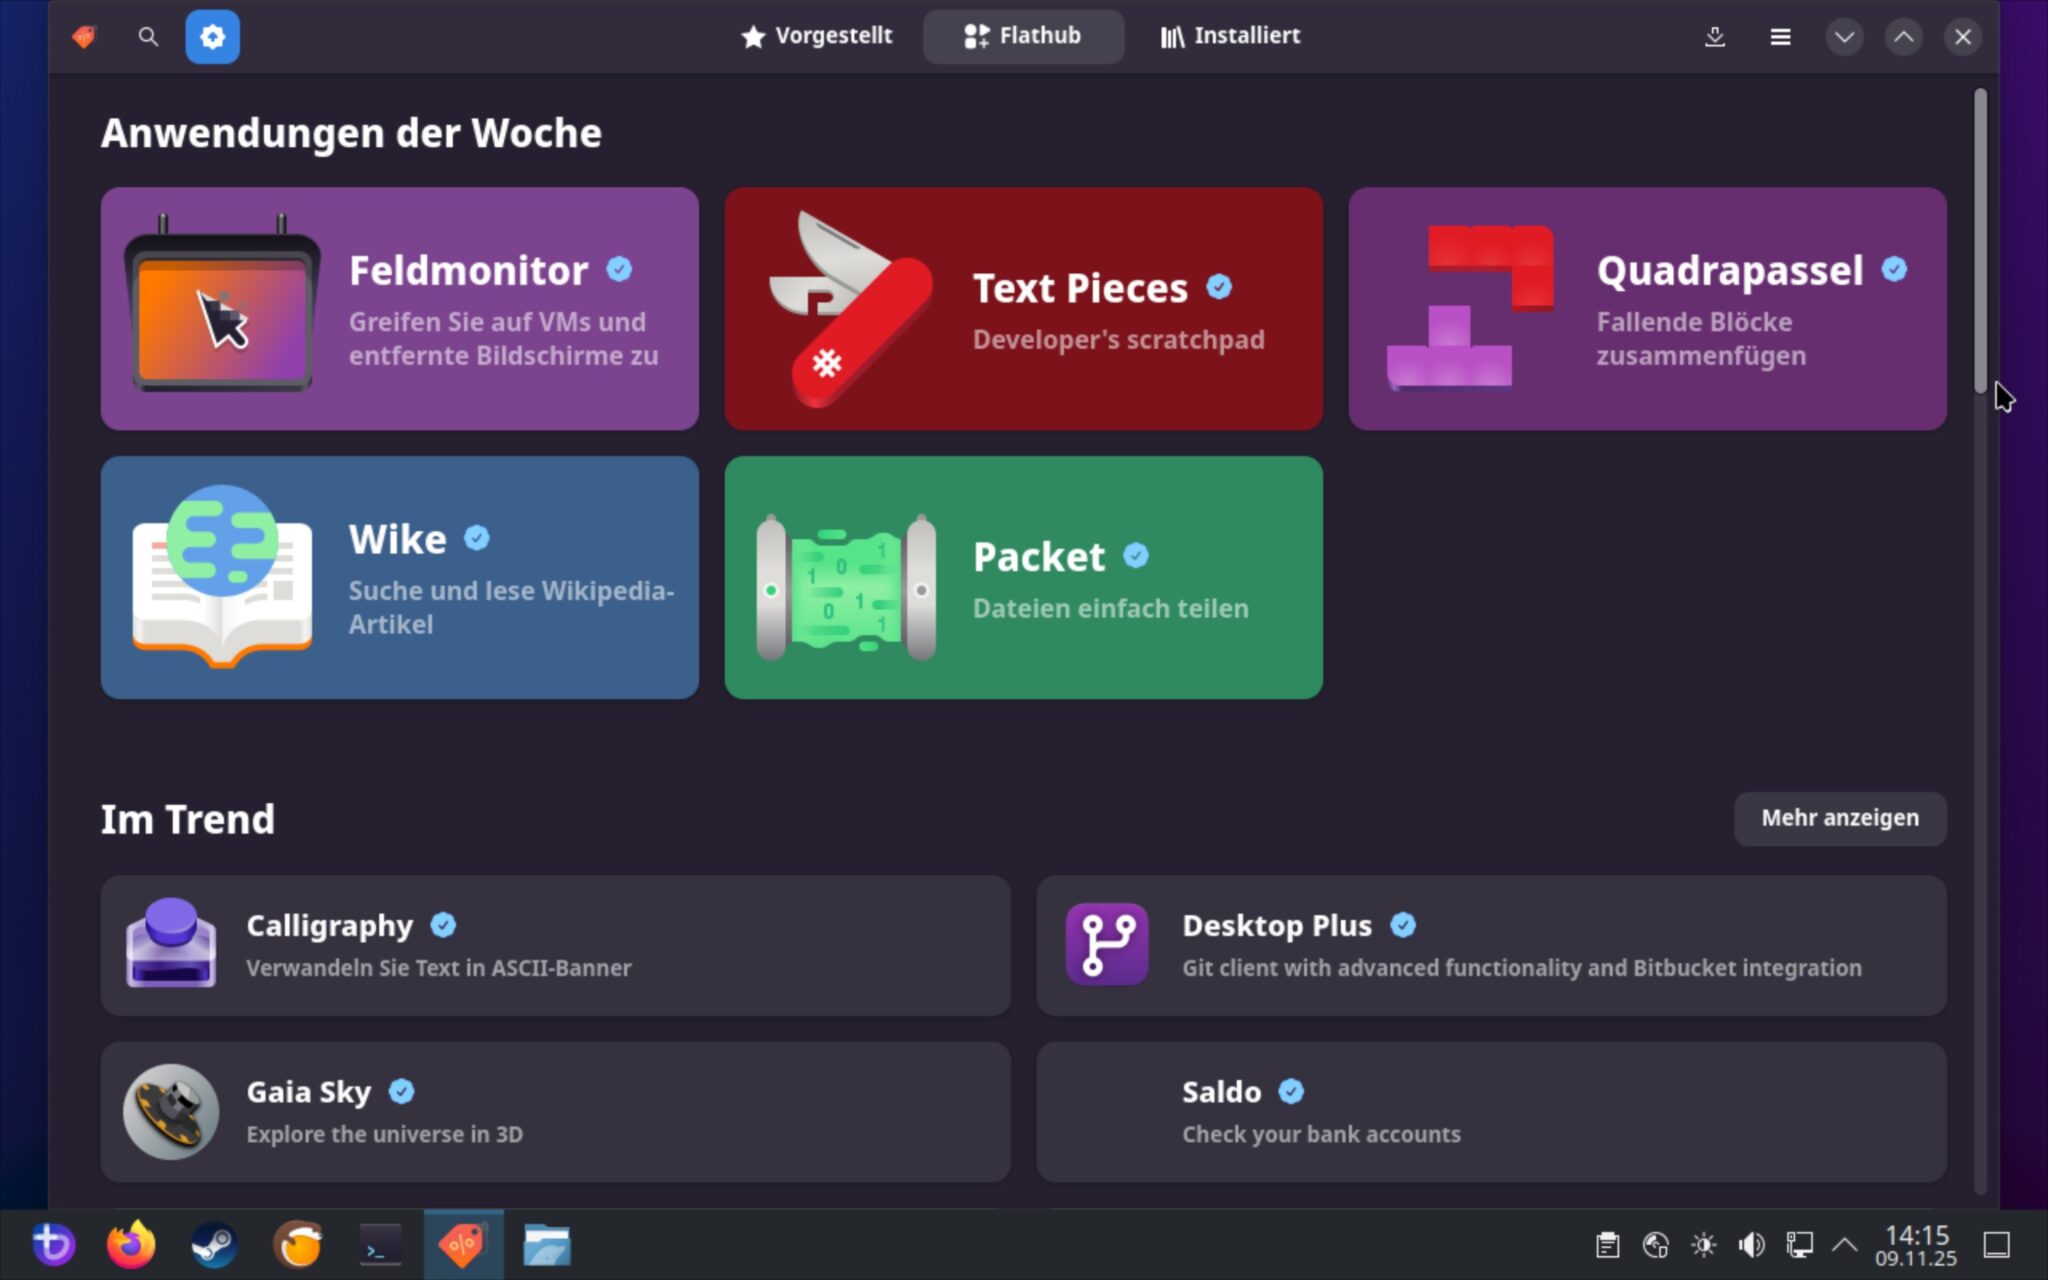Select the Text Pieces app banner

1022,309
